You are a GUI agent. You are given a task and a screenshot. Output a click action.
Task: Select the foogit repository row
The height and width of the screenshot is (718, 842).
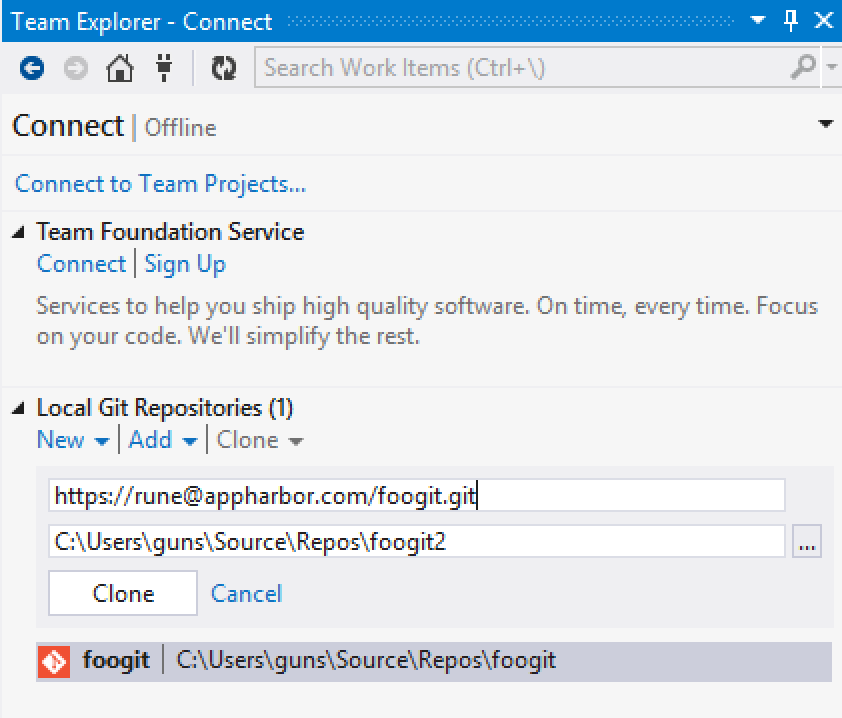[434, 661]
